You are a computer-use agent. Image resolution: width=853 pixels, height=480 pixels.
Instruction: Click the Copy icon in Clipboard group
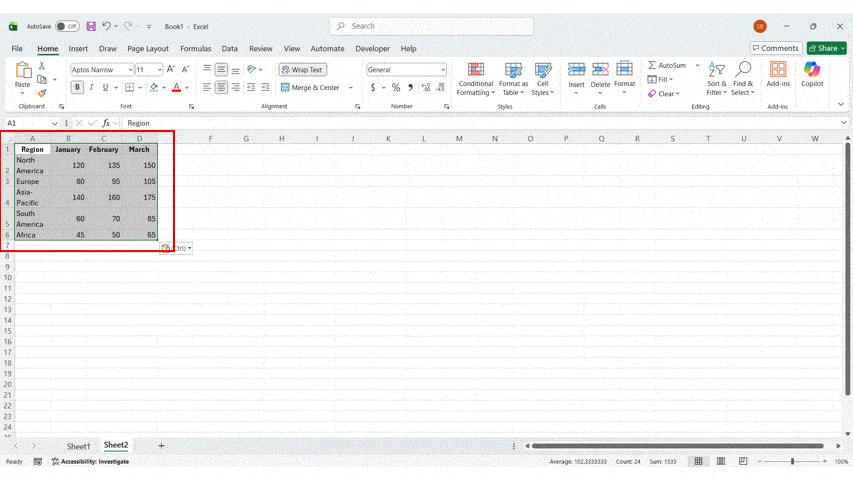coord(42,79)
